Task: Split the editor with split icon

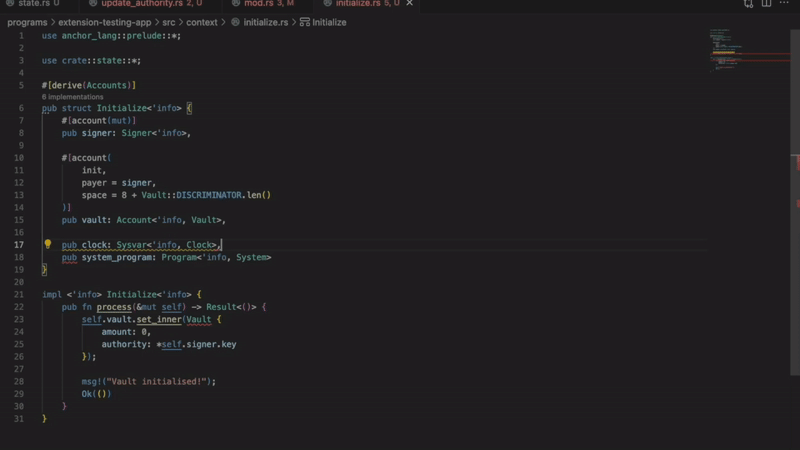Action: [768, 4]
